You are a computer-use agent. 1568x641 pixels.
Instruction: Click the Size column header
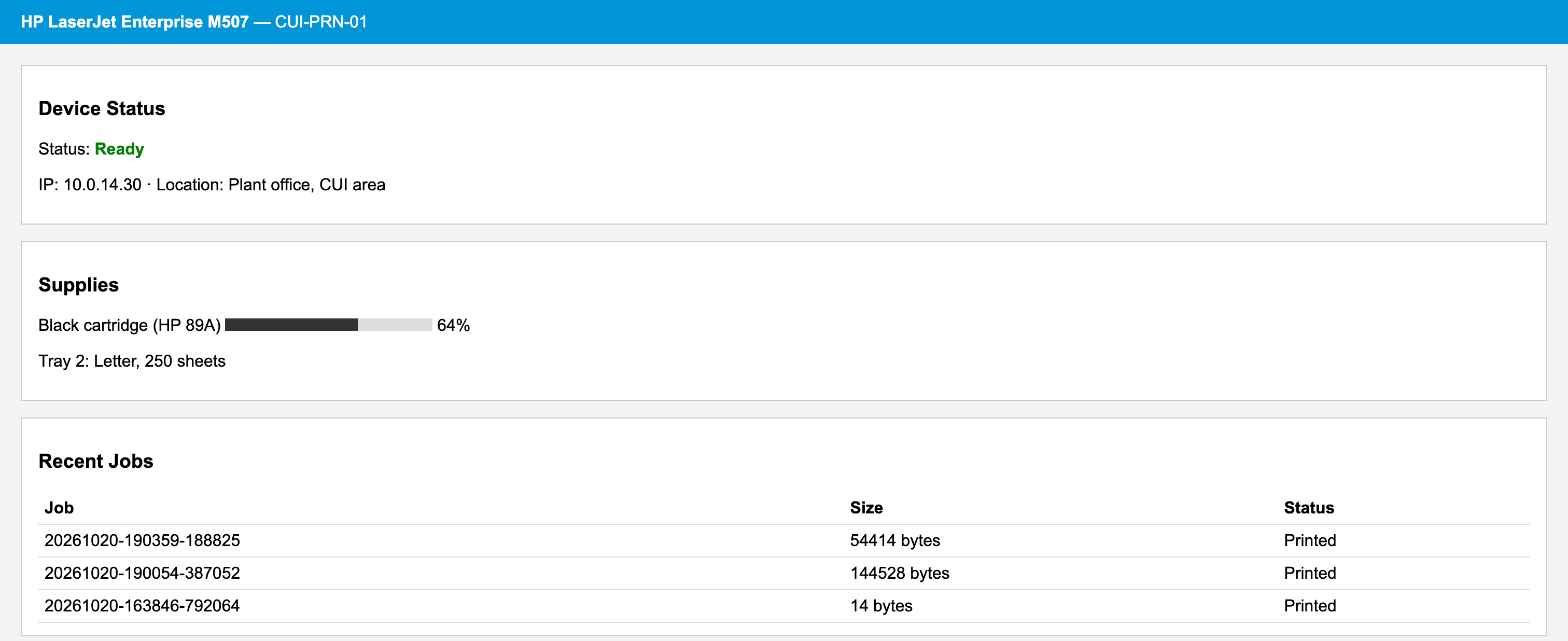[x=867, y=508]
